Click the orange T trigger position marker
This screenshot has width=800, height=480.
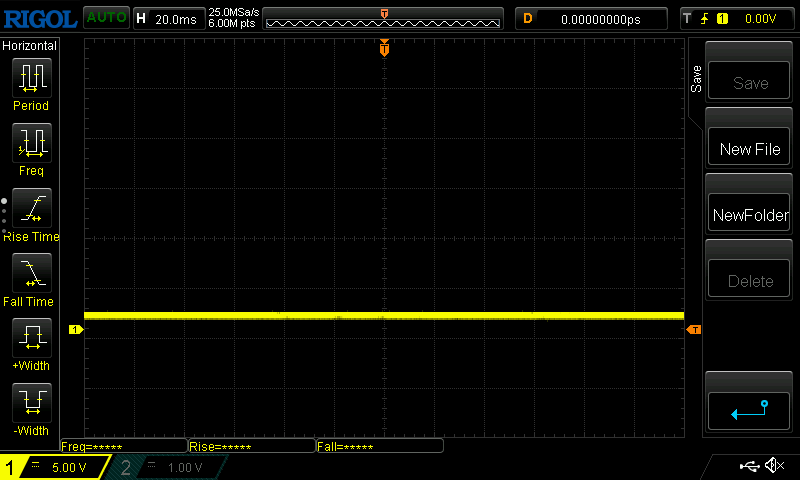384,48
